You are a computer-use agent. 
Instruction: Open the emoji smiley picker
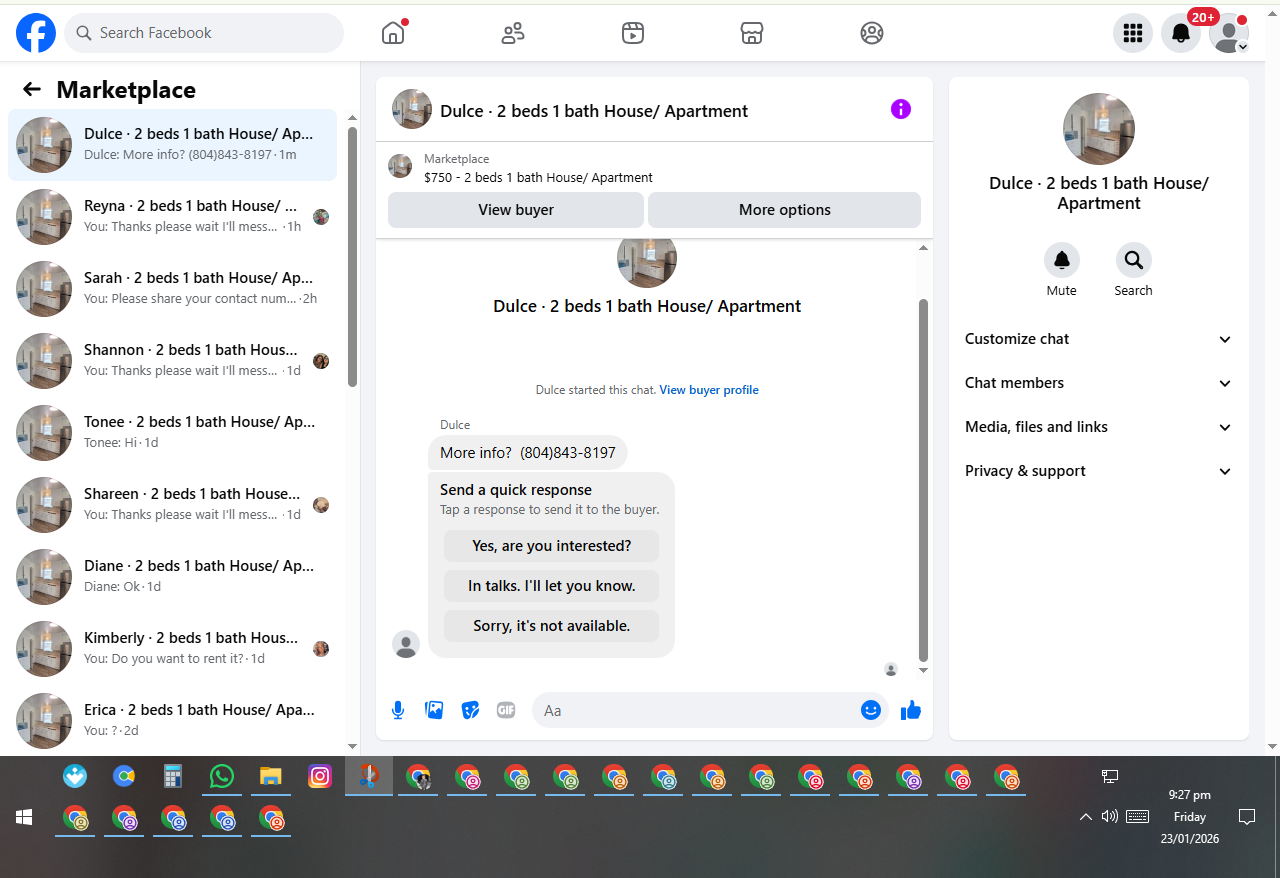click(x=871, y=710)
